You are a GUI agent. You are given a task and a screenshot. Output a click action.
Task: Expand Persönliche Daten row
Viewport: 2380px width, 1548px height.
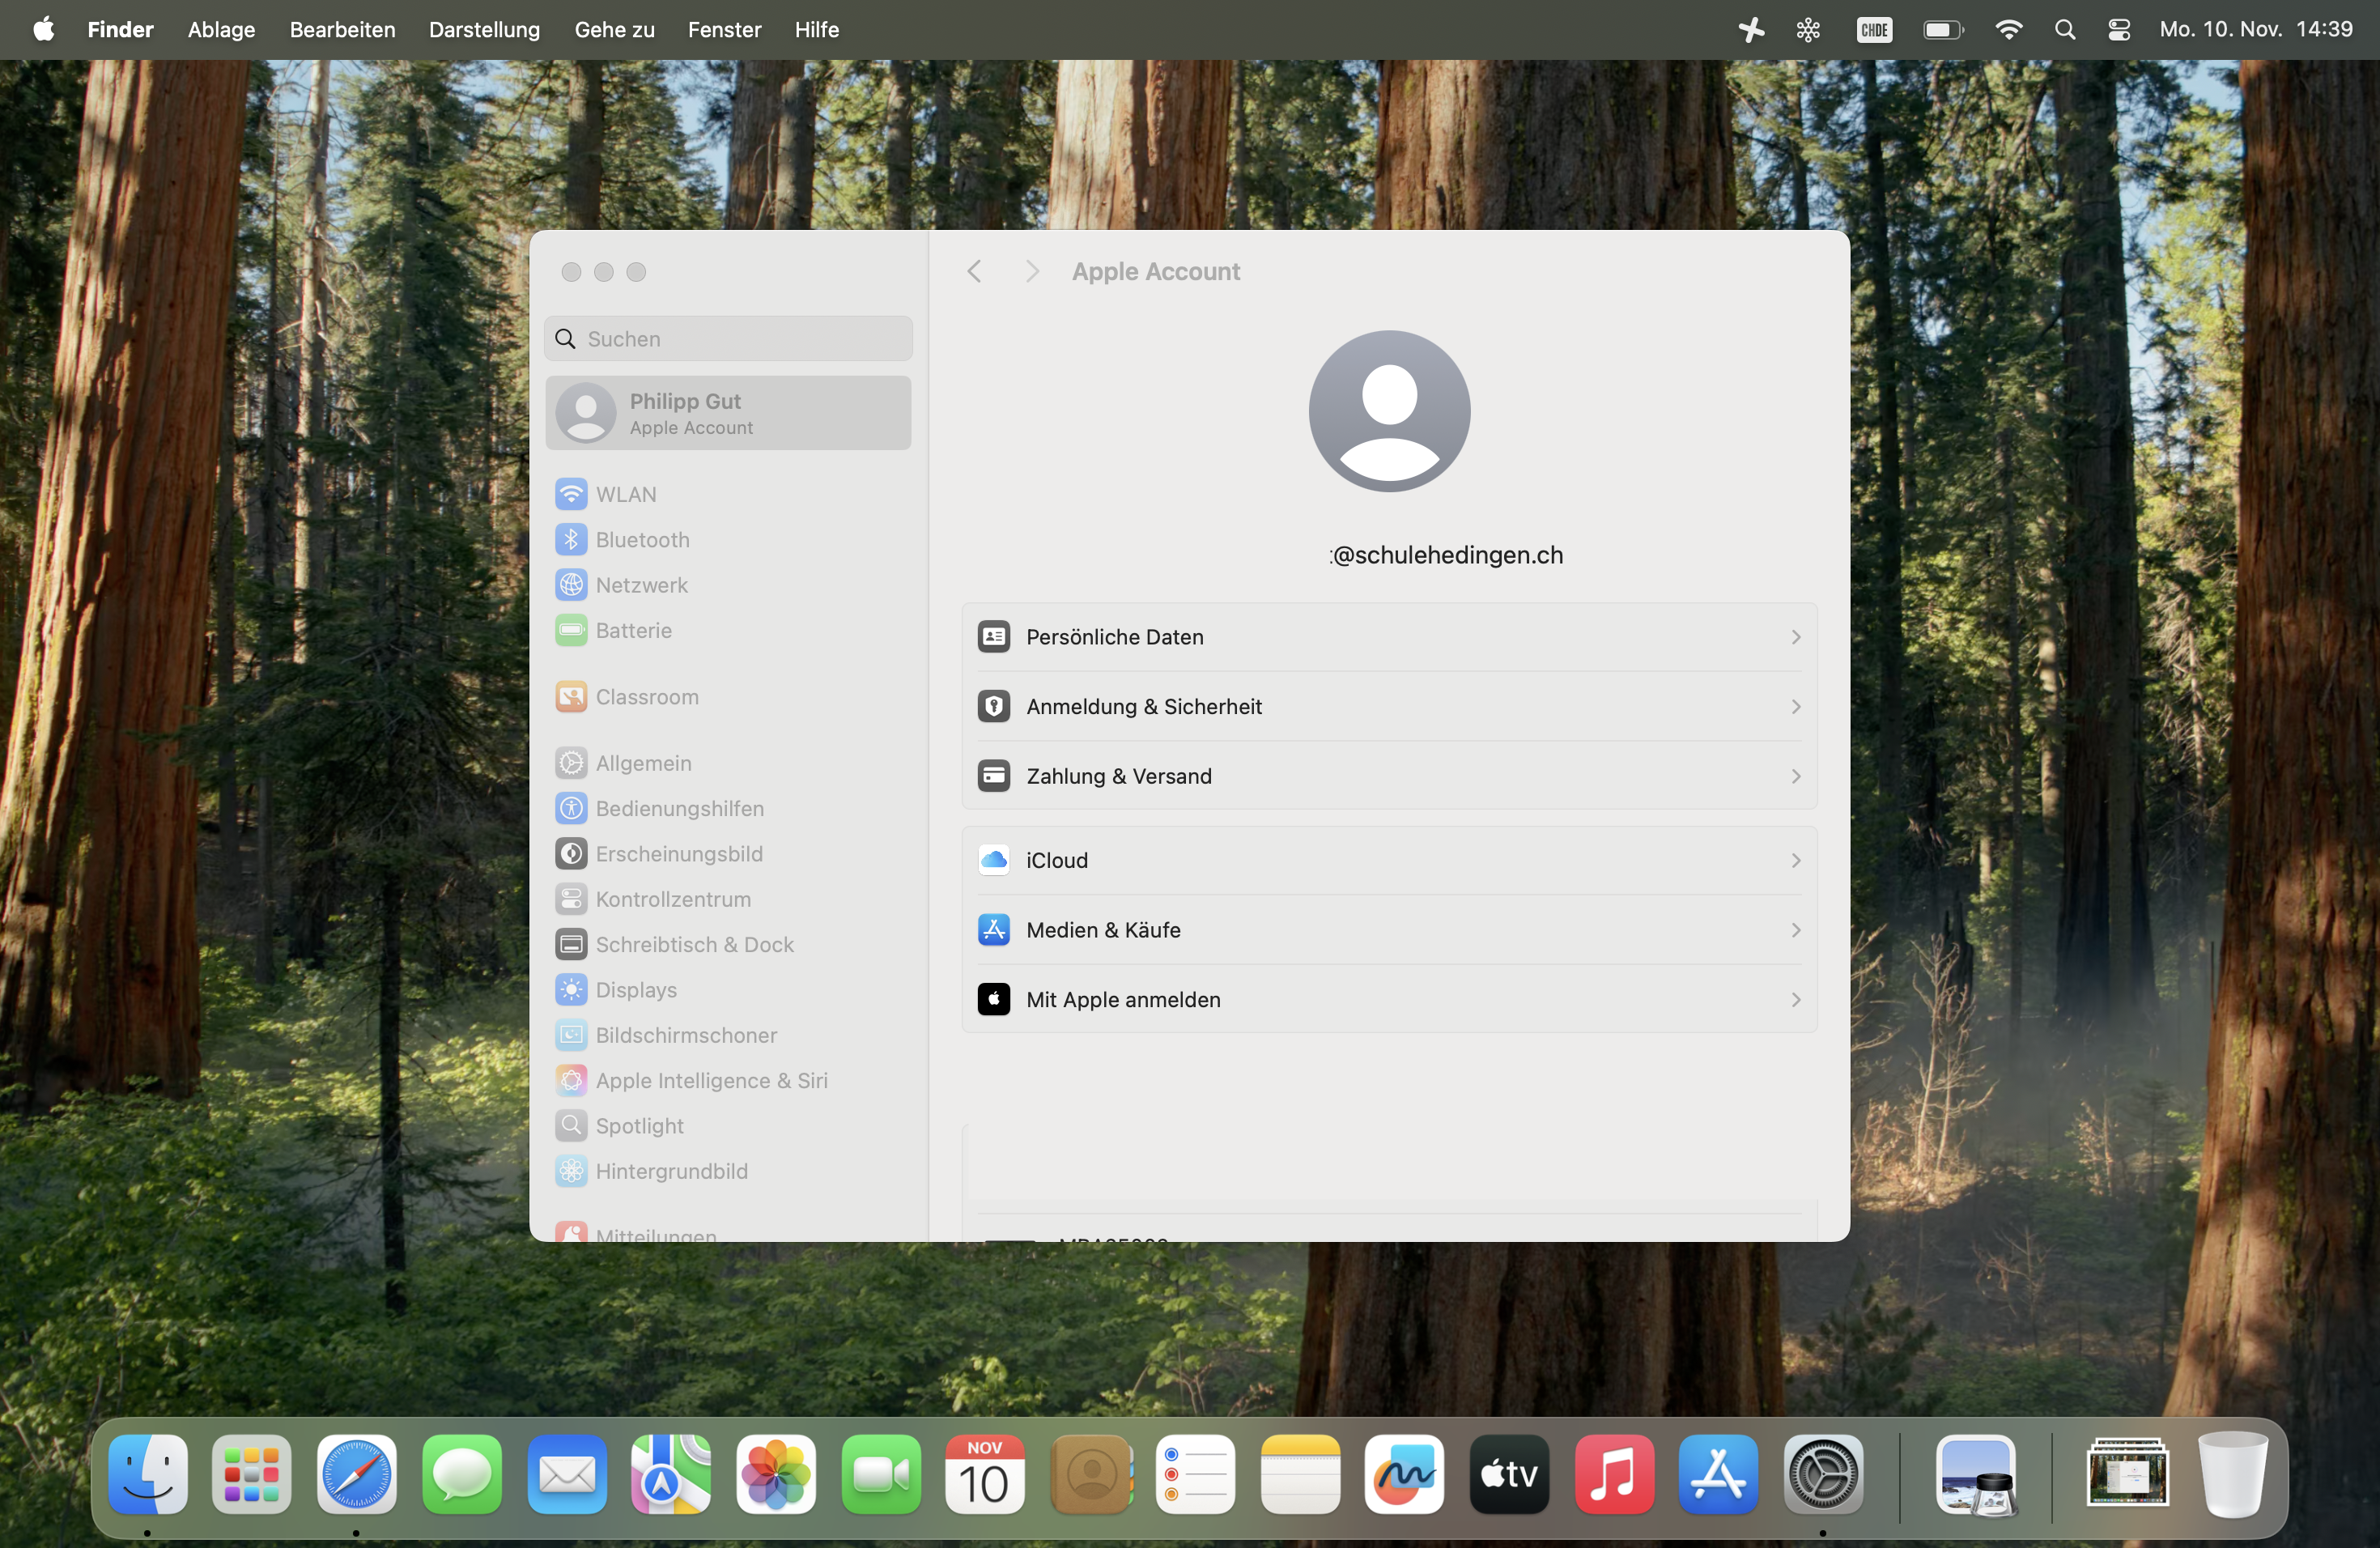pyautogui.click(x=1388, y=637)
